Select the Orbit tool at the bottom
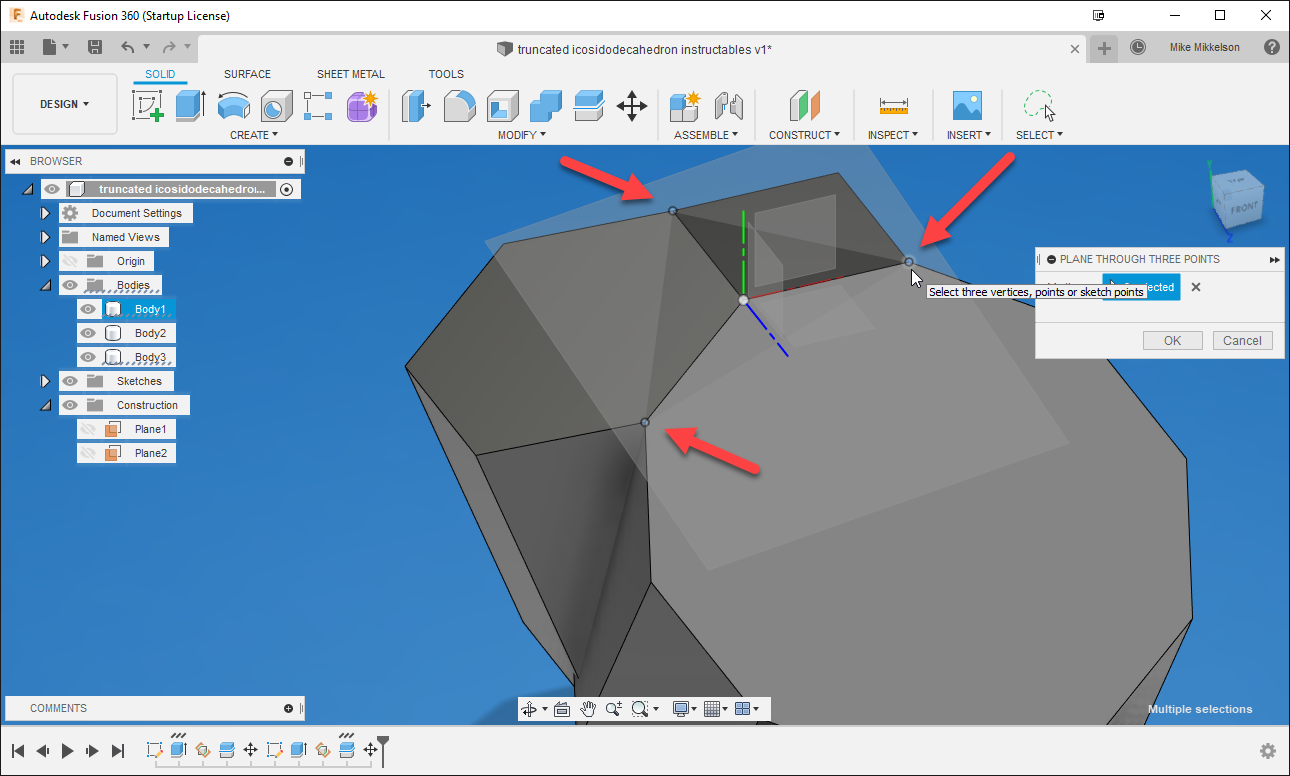 [x=528, y=709]
